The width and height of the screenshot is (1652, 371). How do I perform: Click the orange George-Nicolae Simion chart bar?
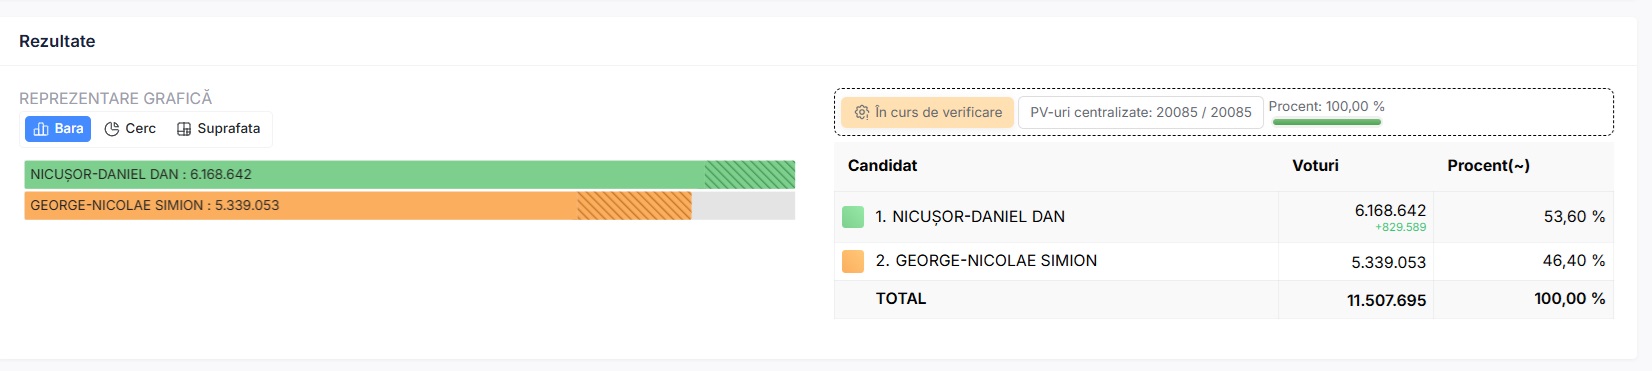pyautogui.click(x=358, y=205)
